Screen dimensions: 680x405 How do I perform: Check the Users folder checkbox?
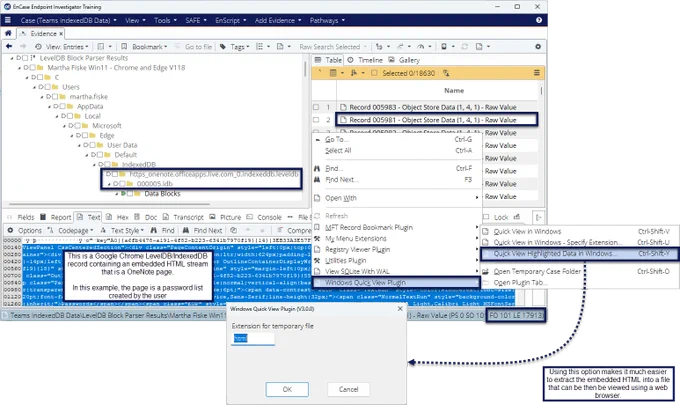(48, 87)
